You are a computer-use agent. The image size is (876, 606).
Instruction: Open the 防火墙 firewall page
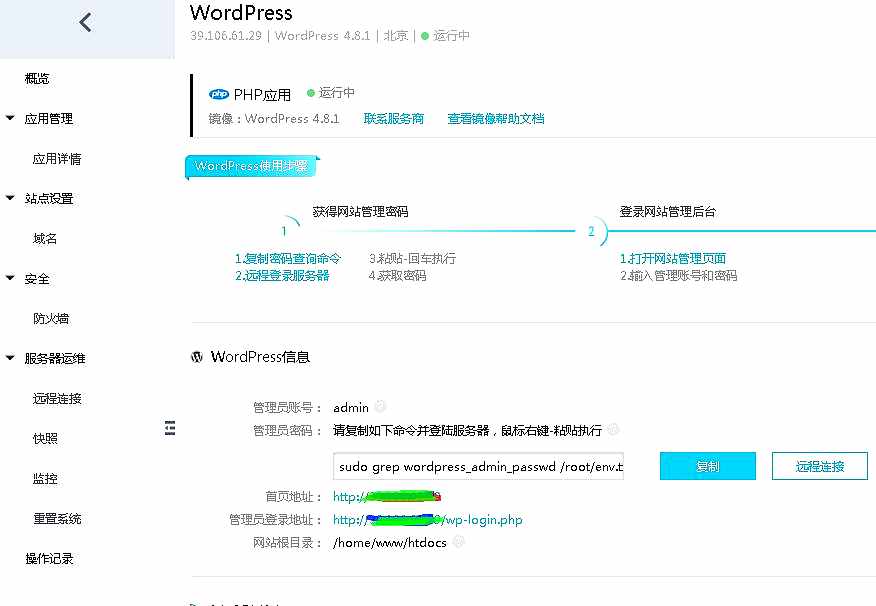(x=51, y=319)
